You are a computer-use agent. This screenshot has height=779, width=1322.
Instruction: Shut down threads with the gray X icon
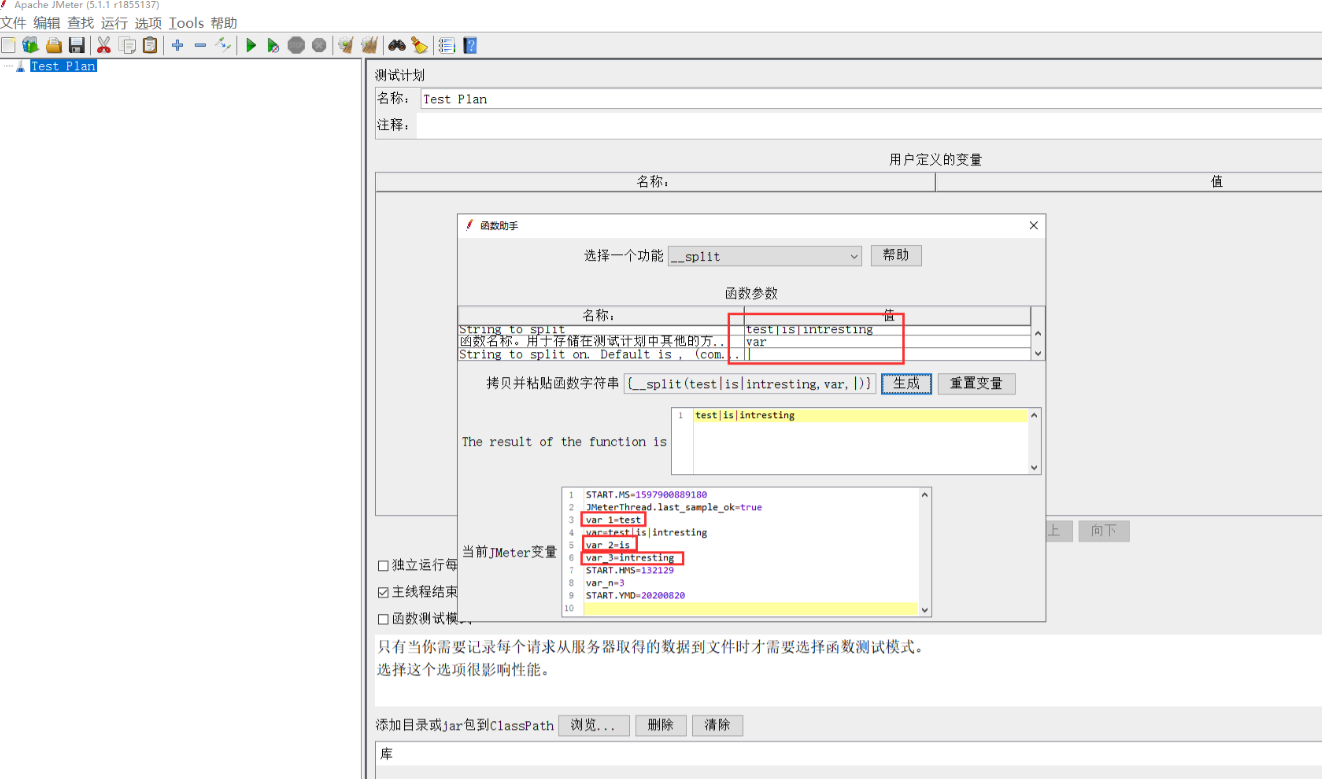pos(319,45)
